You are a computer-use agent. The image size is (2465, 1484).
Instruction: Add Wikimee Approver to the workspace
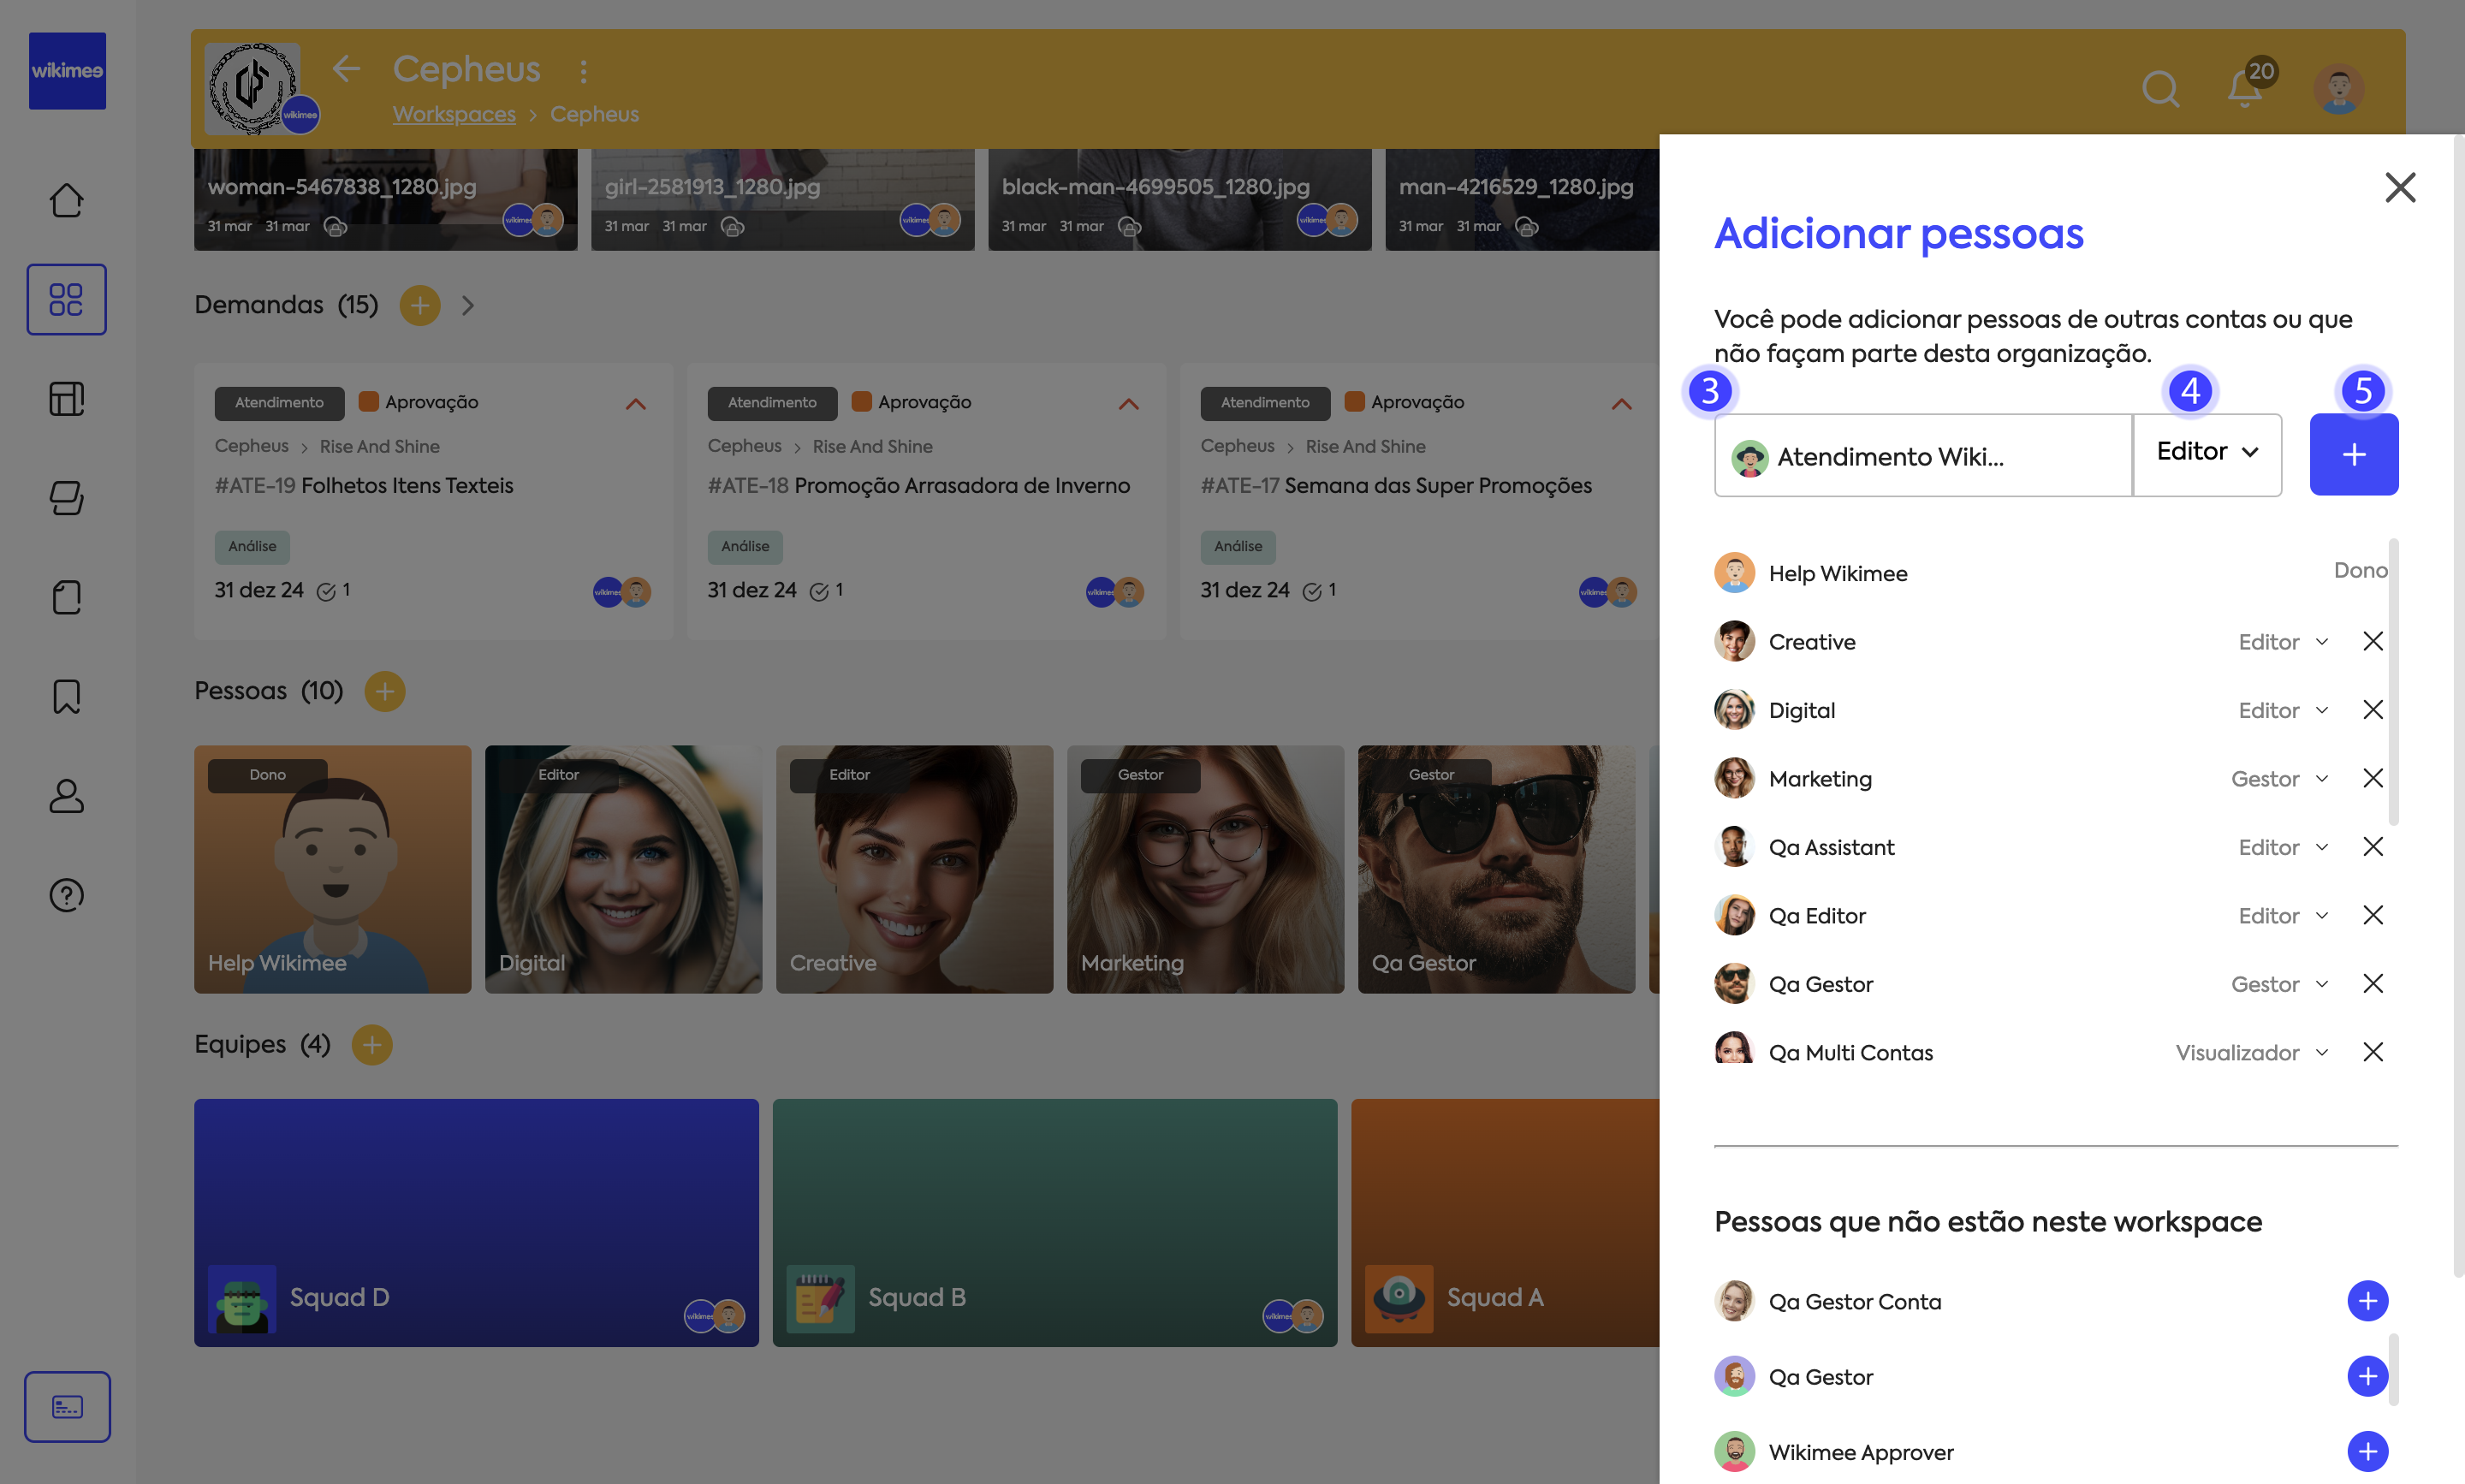(x=2367, y=1451)
